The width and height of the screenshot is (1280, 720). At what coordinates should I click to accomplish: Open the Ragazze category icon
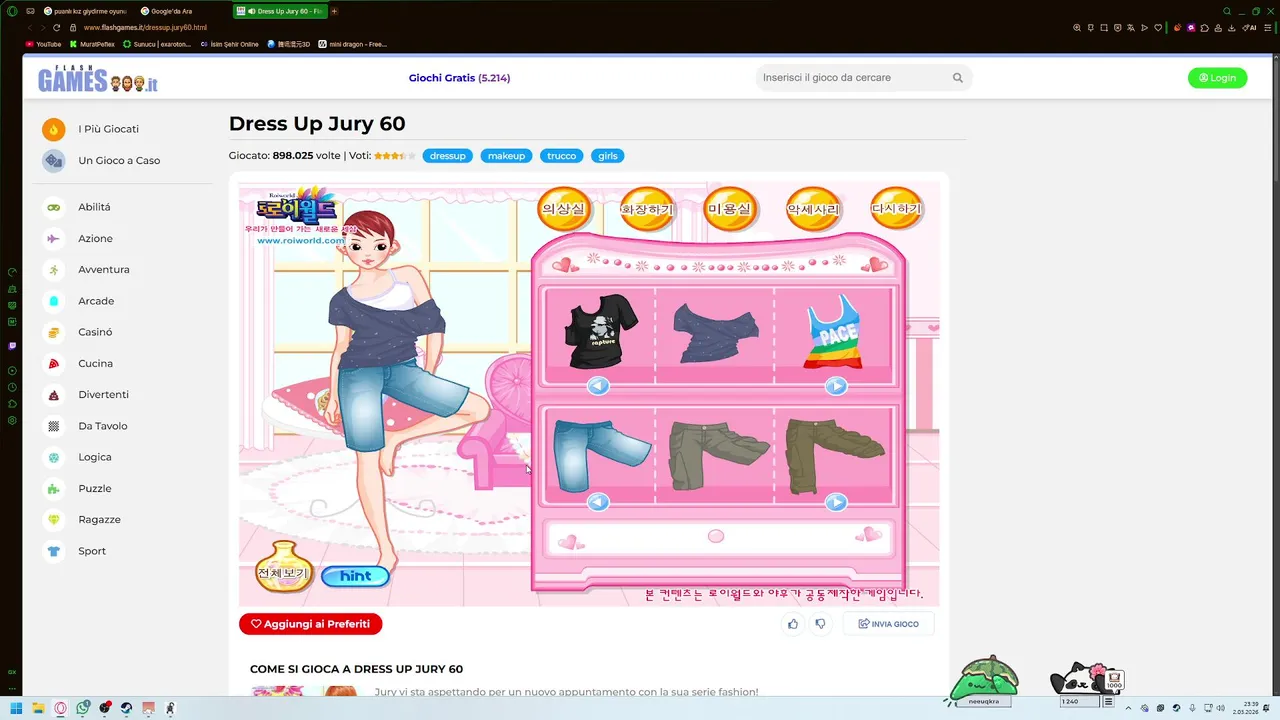(x=54, y=520)
